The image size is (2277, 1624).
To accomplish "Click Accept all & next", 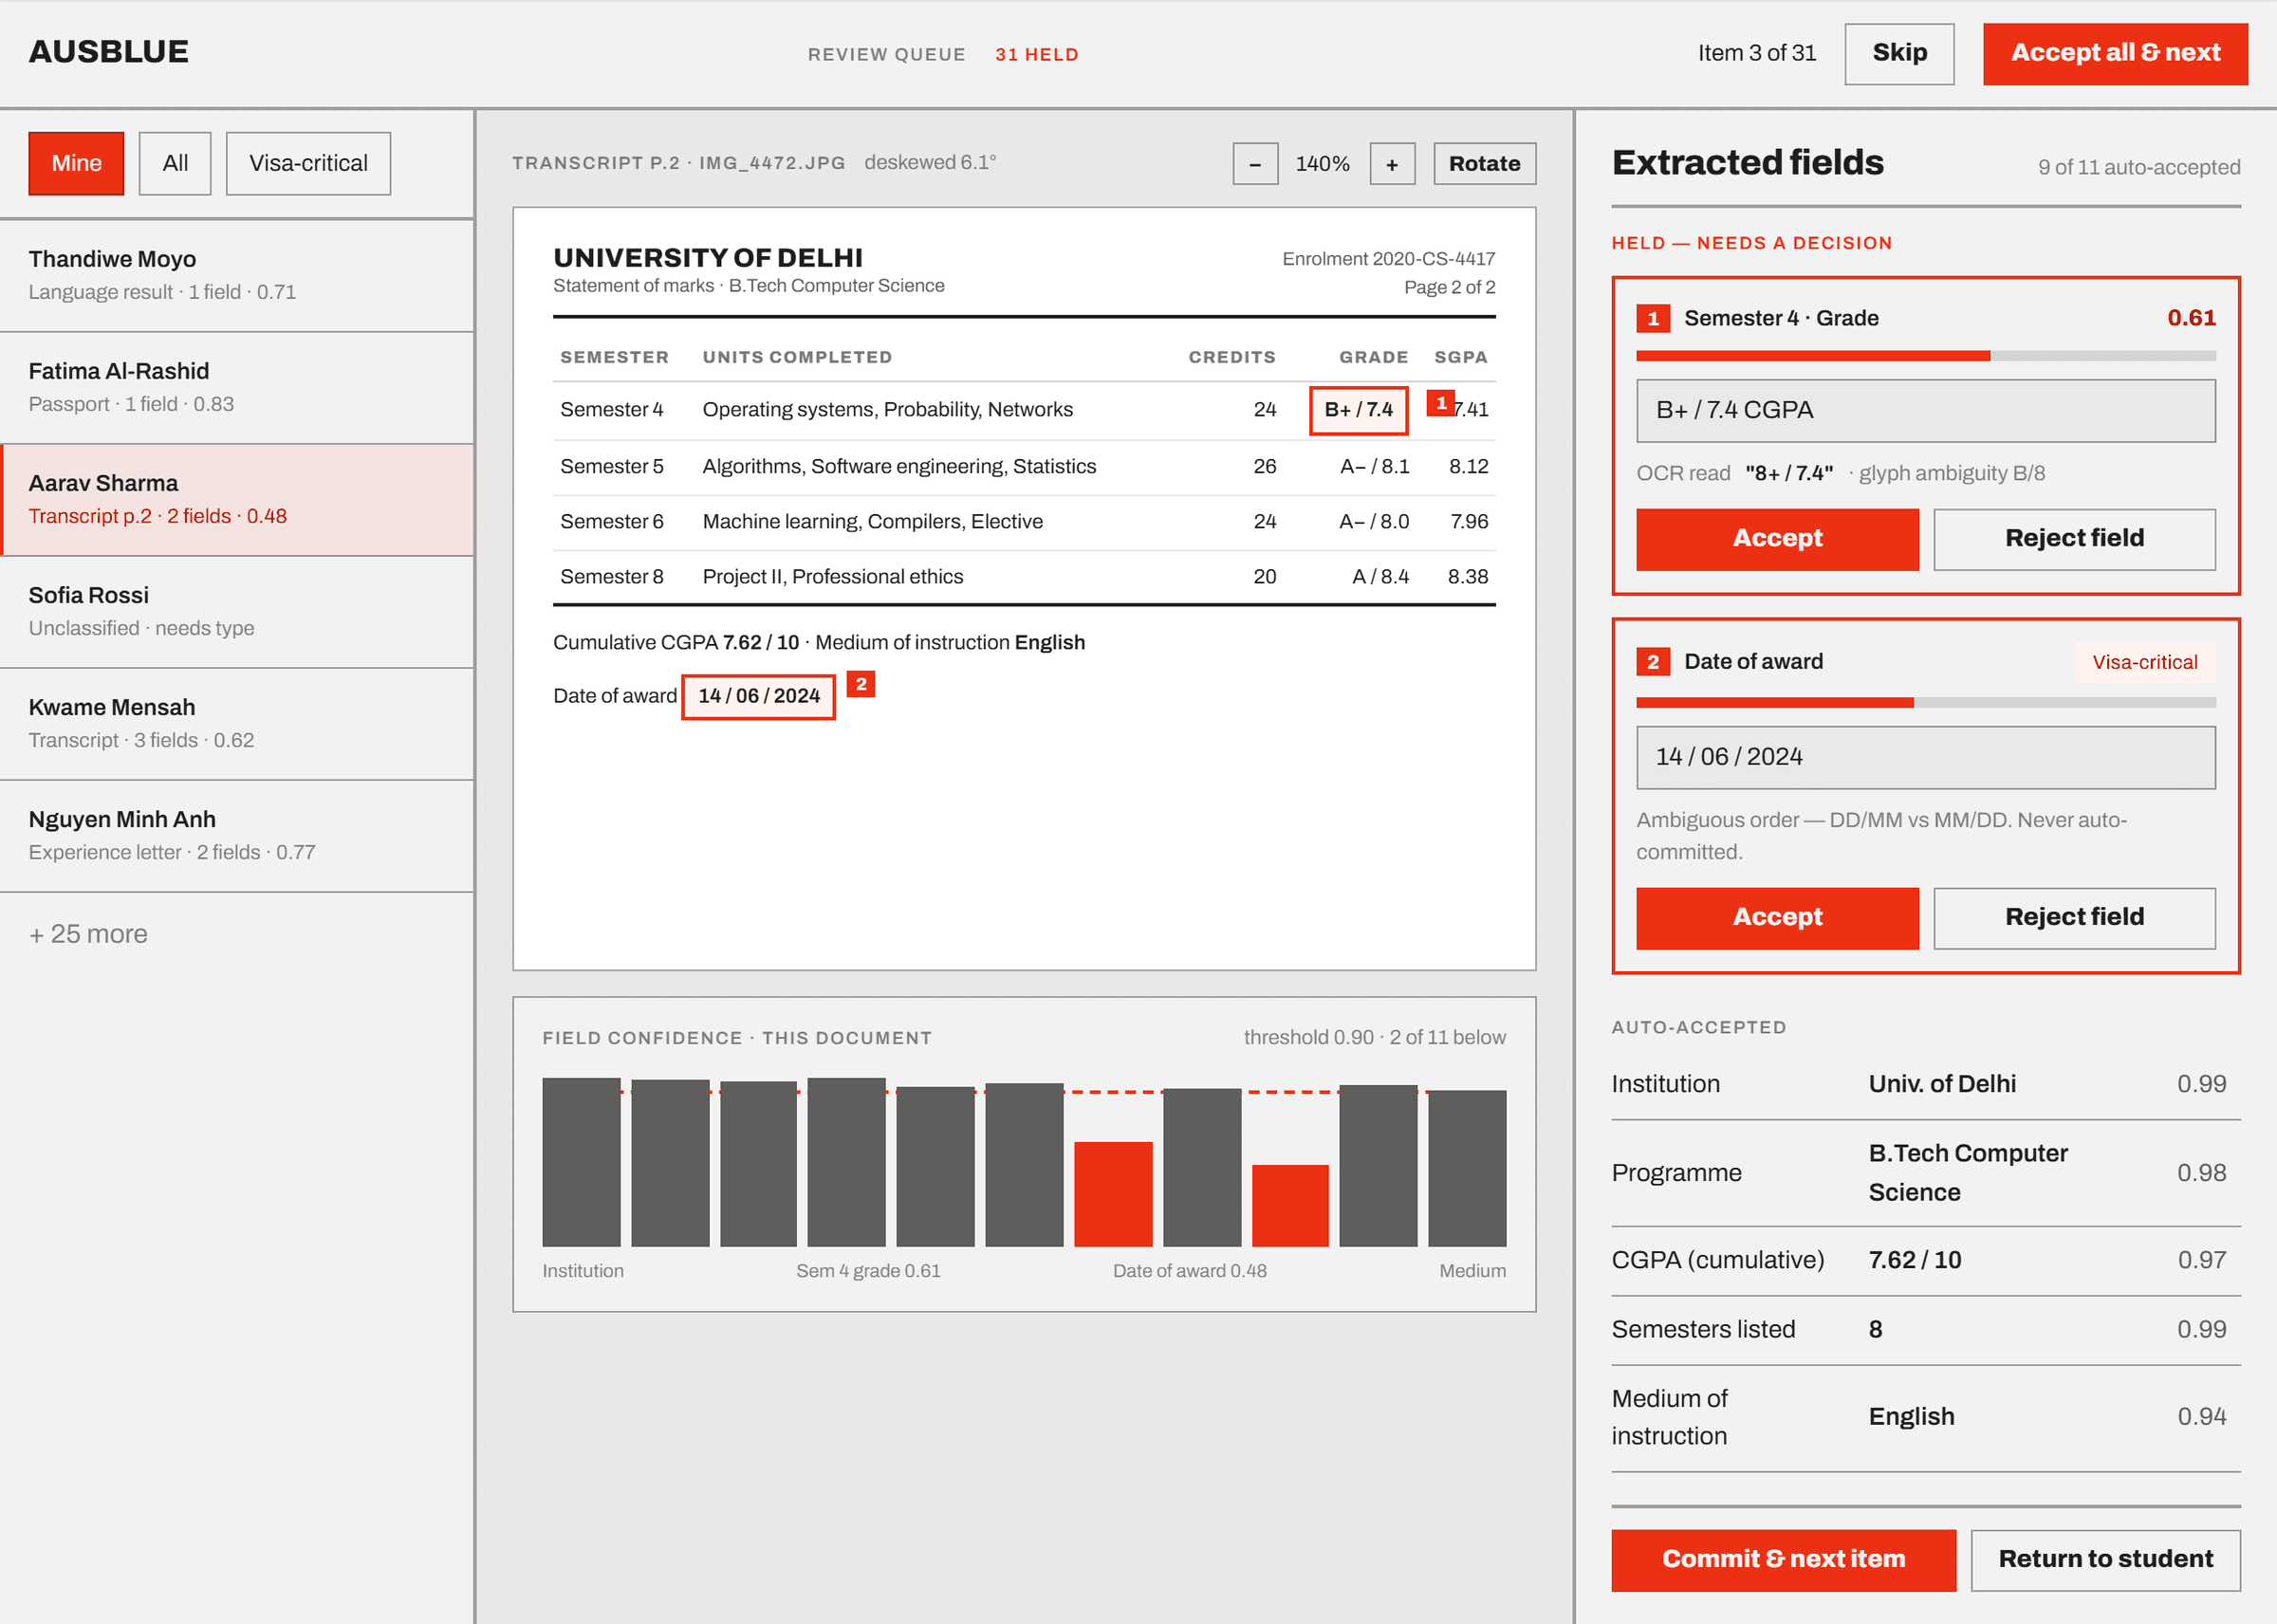I will click(2115, 54).
